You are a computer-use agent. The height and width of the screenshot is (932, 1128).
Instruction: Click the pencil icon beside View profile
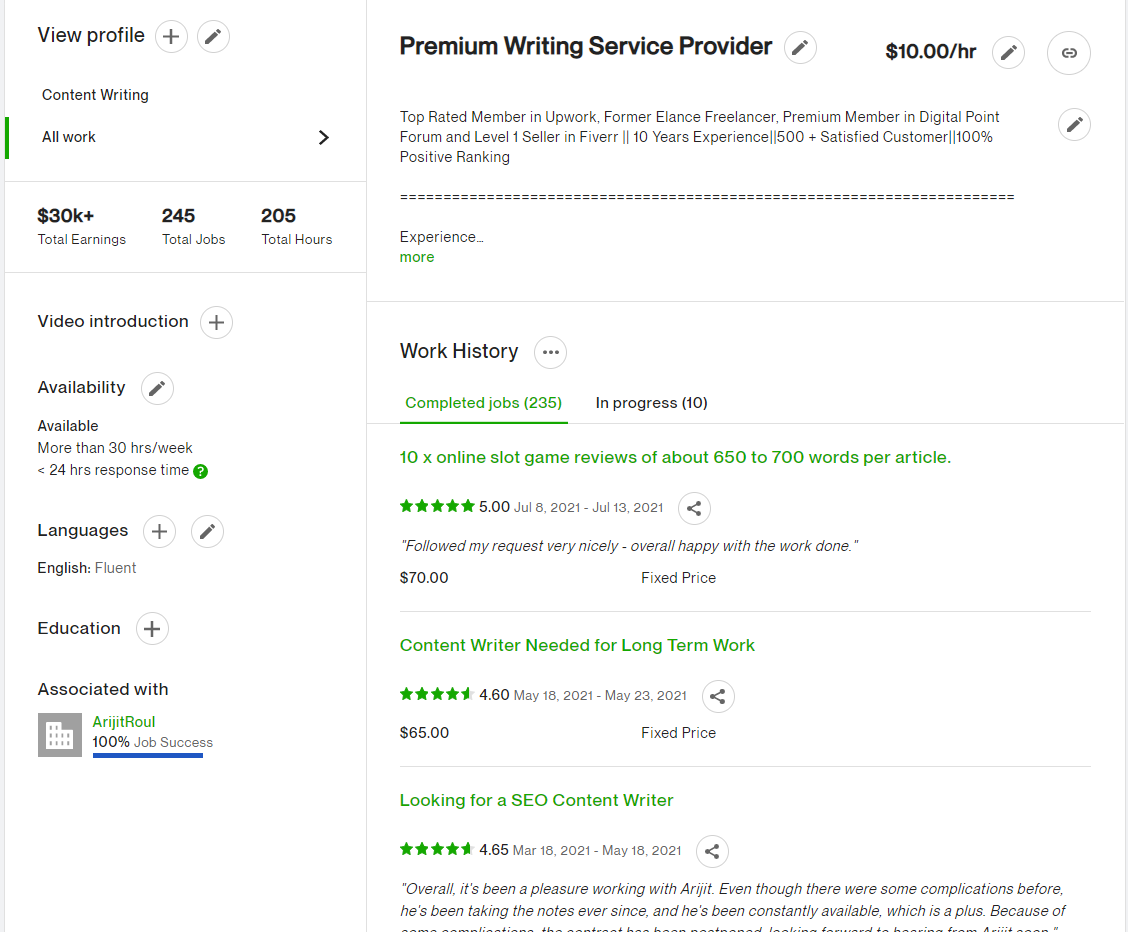tap(213, 37)
